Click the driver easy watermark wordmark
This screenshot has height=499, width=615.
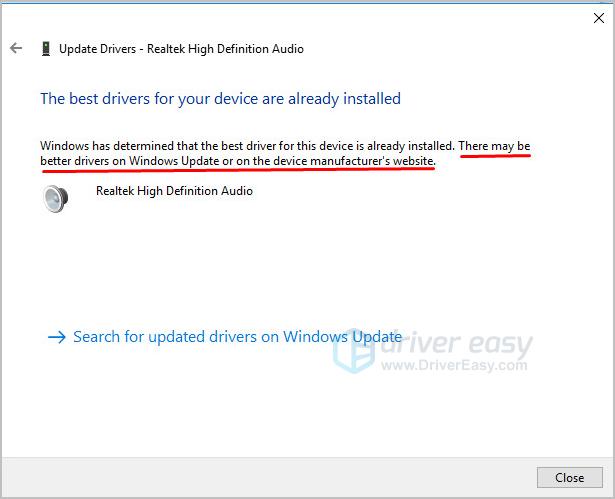tap(455, 344)
